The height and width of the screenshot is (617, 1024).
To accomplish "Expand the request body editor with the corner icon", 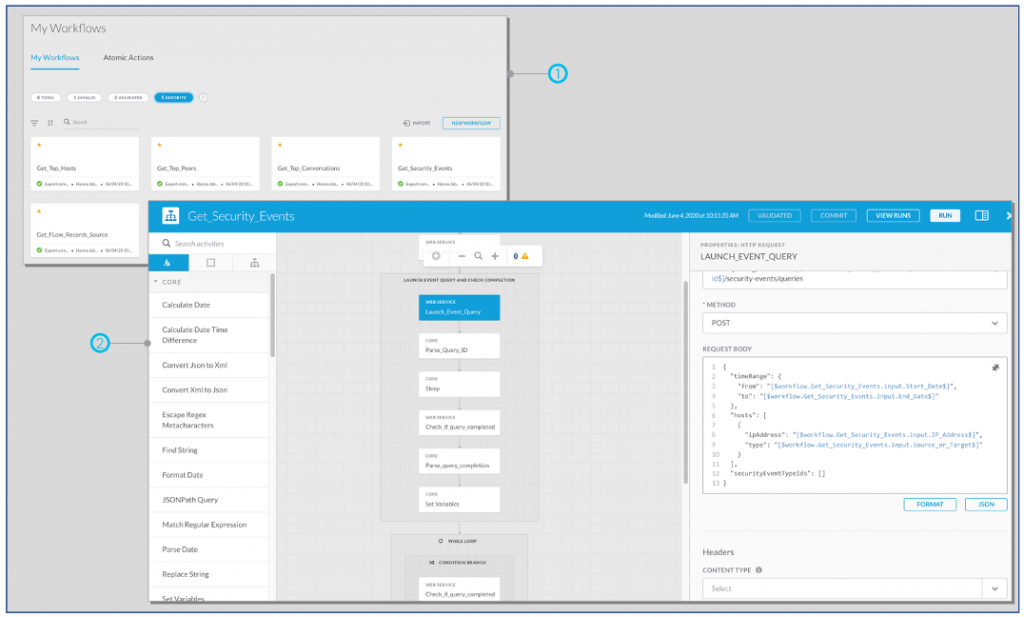I will click(995, 368).
